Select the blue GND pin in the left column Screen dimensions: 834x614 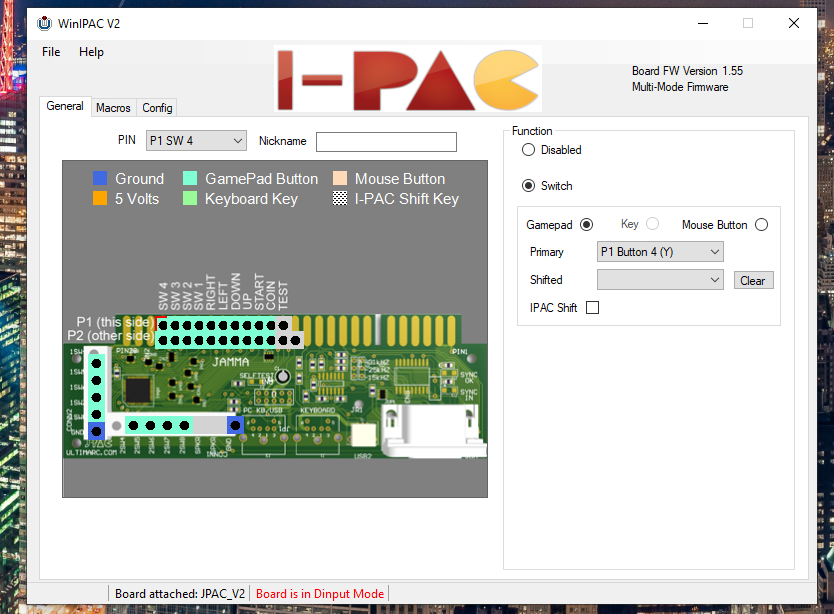click(96, 431)
